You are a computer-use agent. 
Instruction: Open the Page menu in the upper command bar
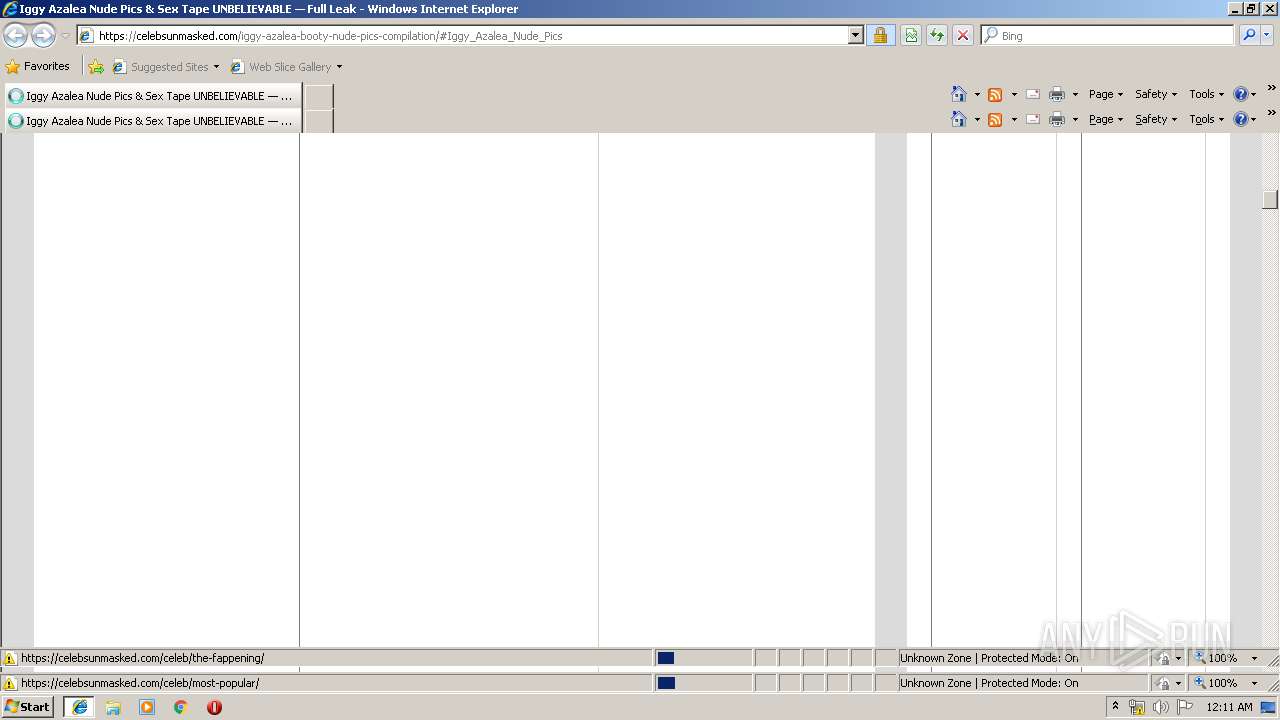pyautogui.click(x=1106, y=94)
